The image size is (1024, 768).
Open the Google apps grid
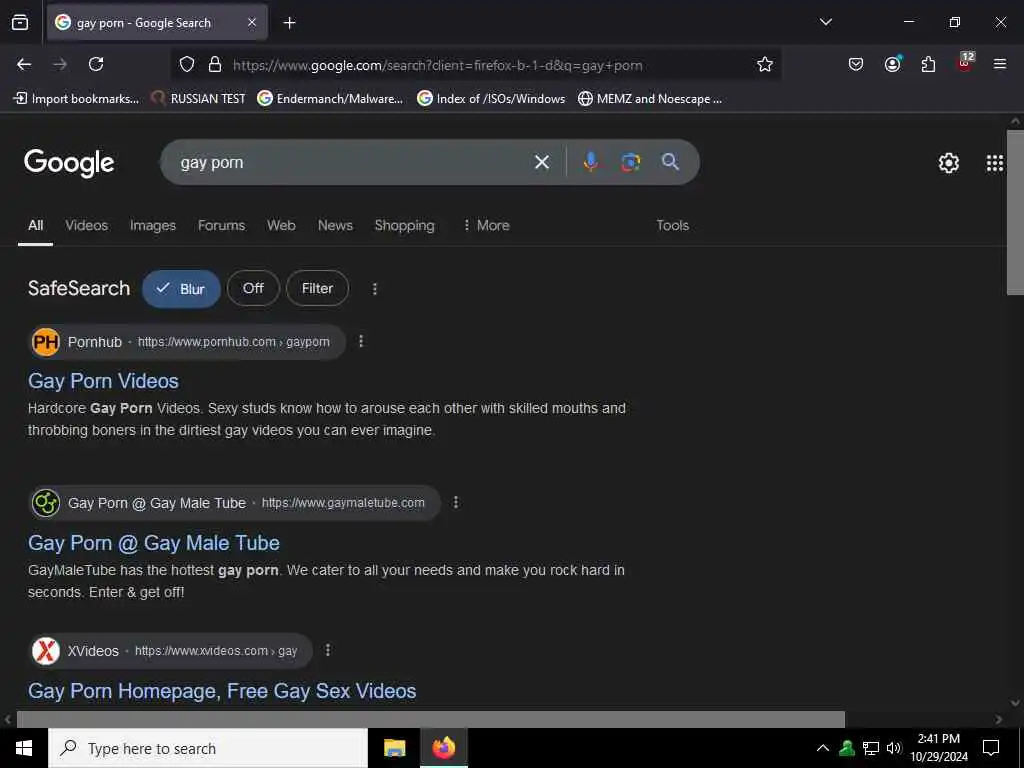(994, 163)
